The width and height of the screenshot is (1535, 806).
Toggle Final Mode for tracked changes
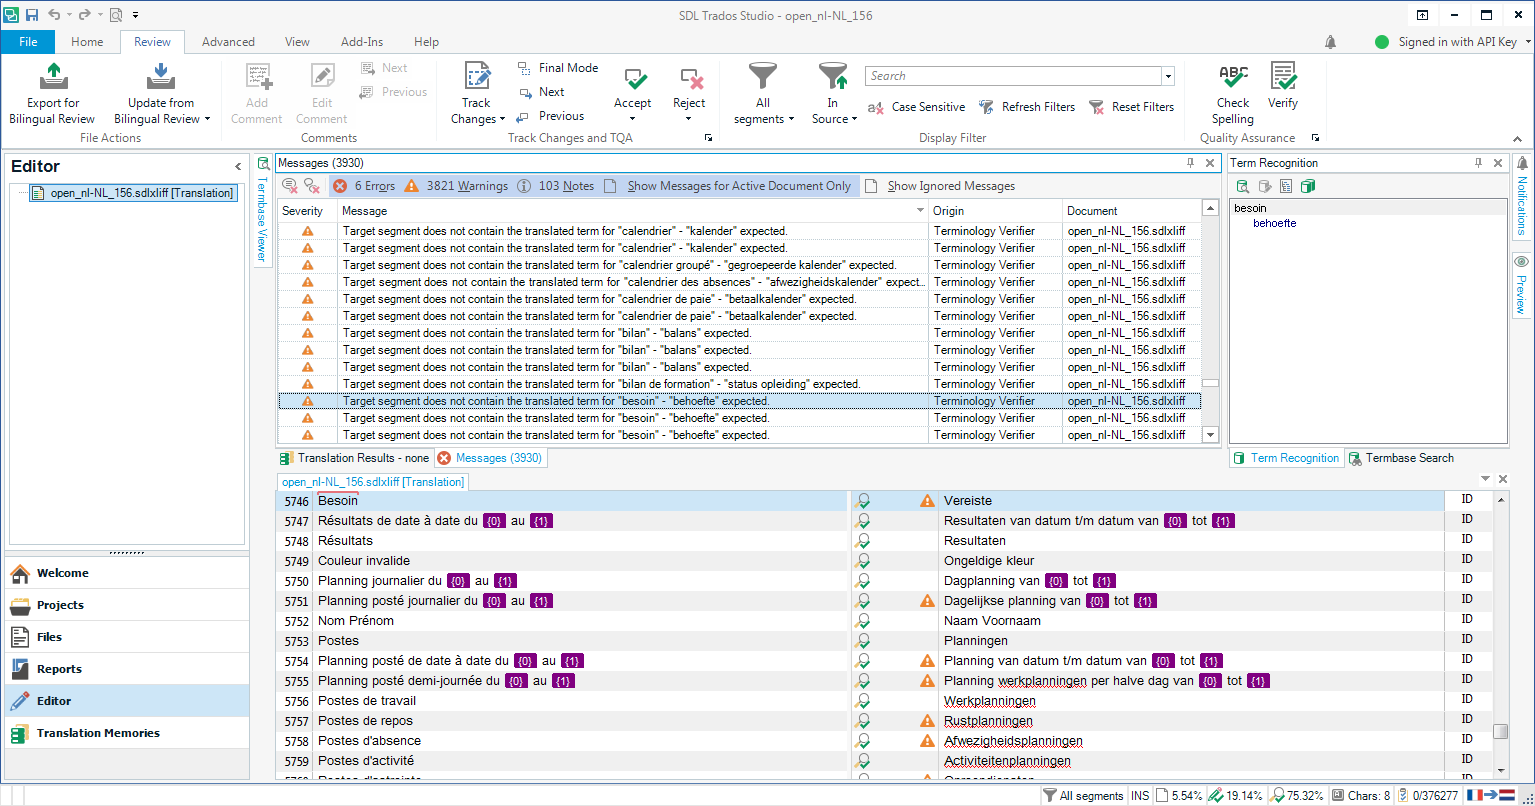[x=558, y=68]
